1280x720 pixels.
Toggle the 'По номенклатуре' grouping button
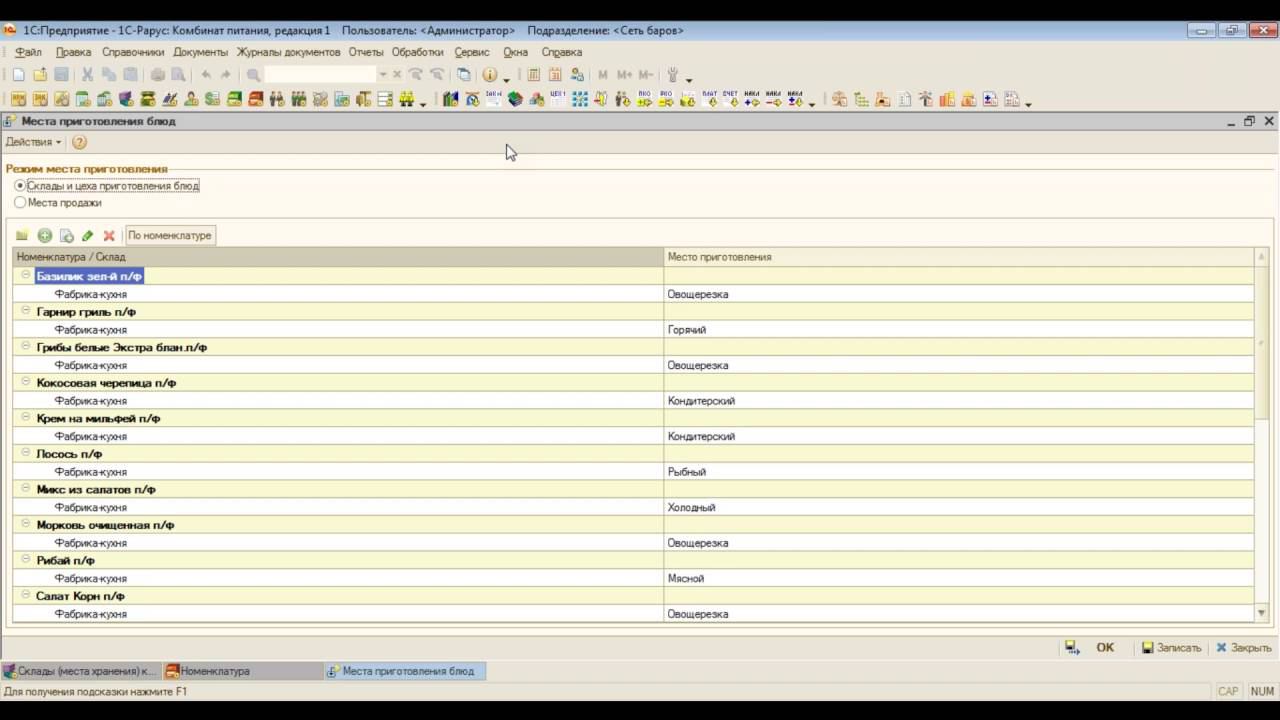(170, 236)
